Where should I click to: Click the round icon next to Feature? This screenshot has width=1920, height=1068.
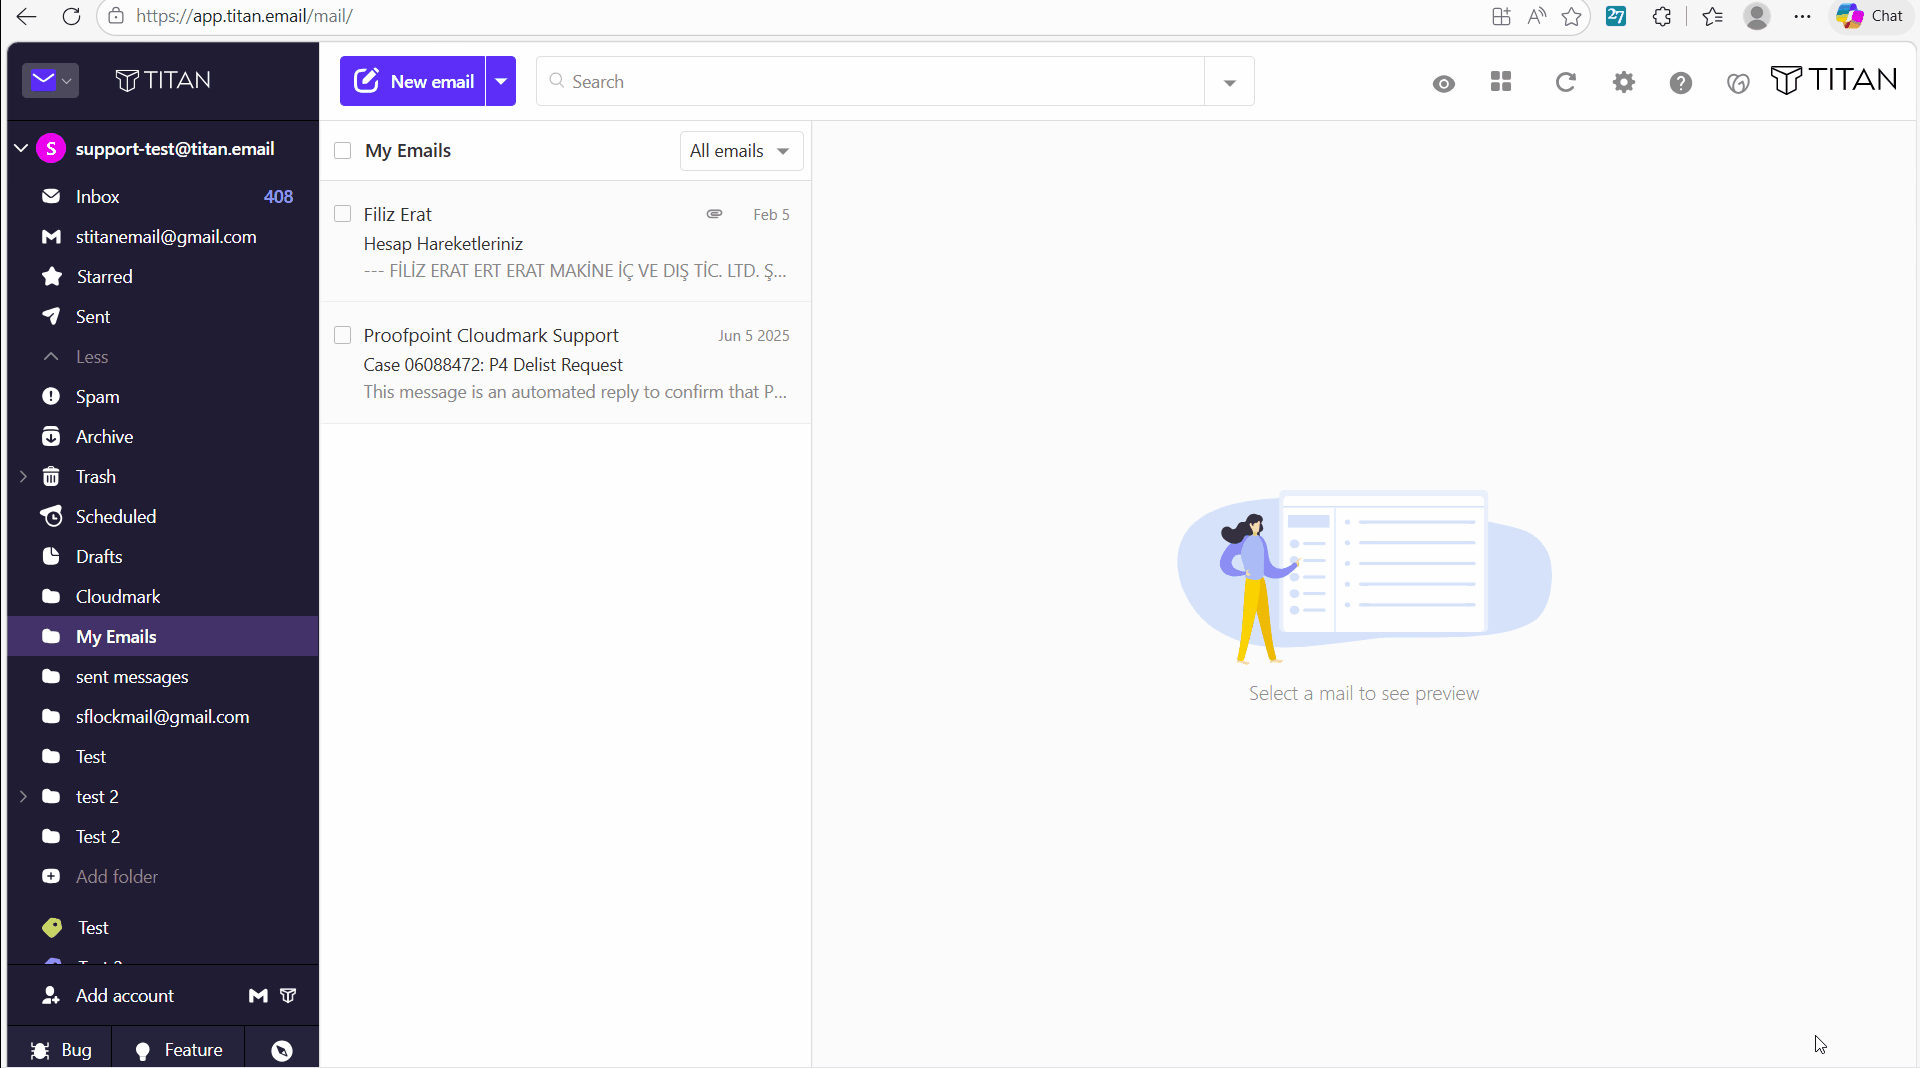point(282,1050)
